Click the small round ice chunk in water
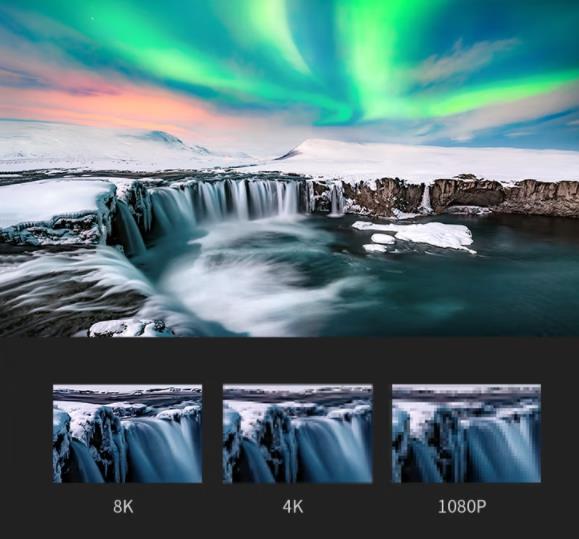Screen dimensions: 579x539 [383, 238]
